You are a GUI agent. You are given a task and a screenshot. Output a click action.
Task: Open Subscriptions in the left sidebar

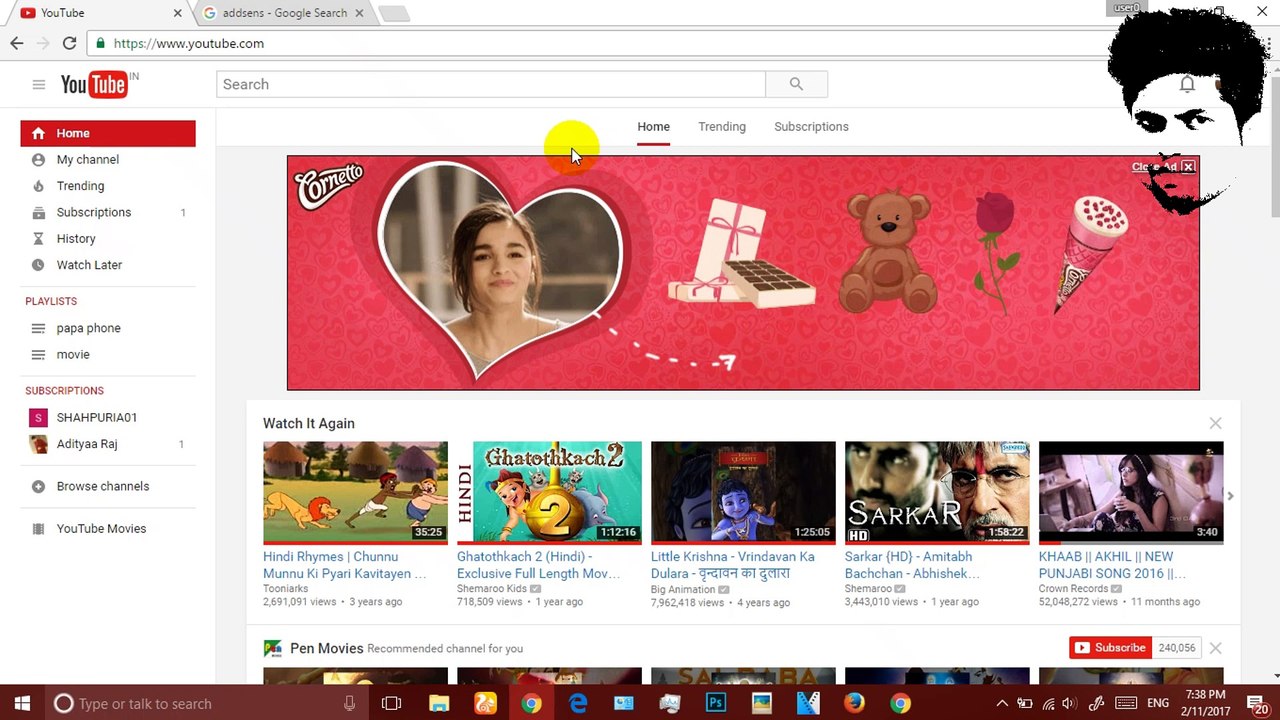click(93, 212)
